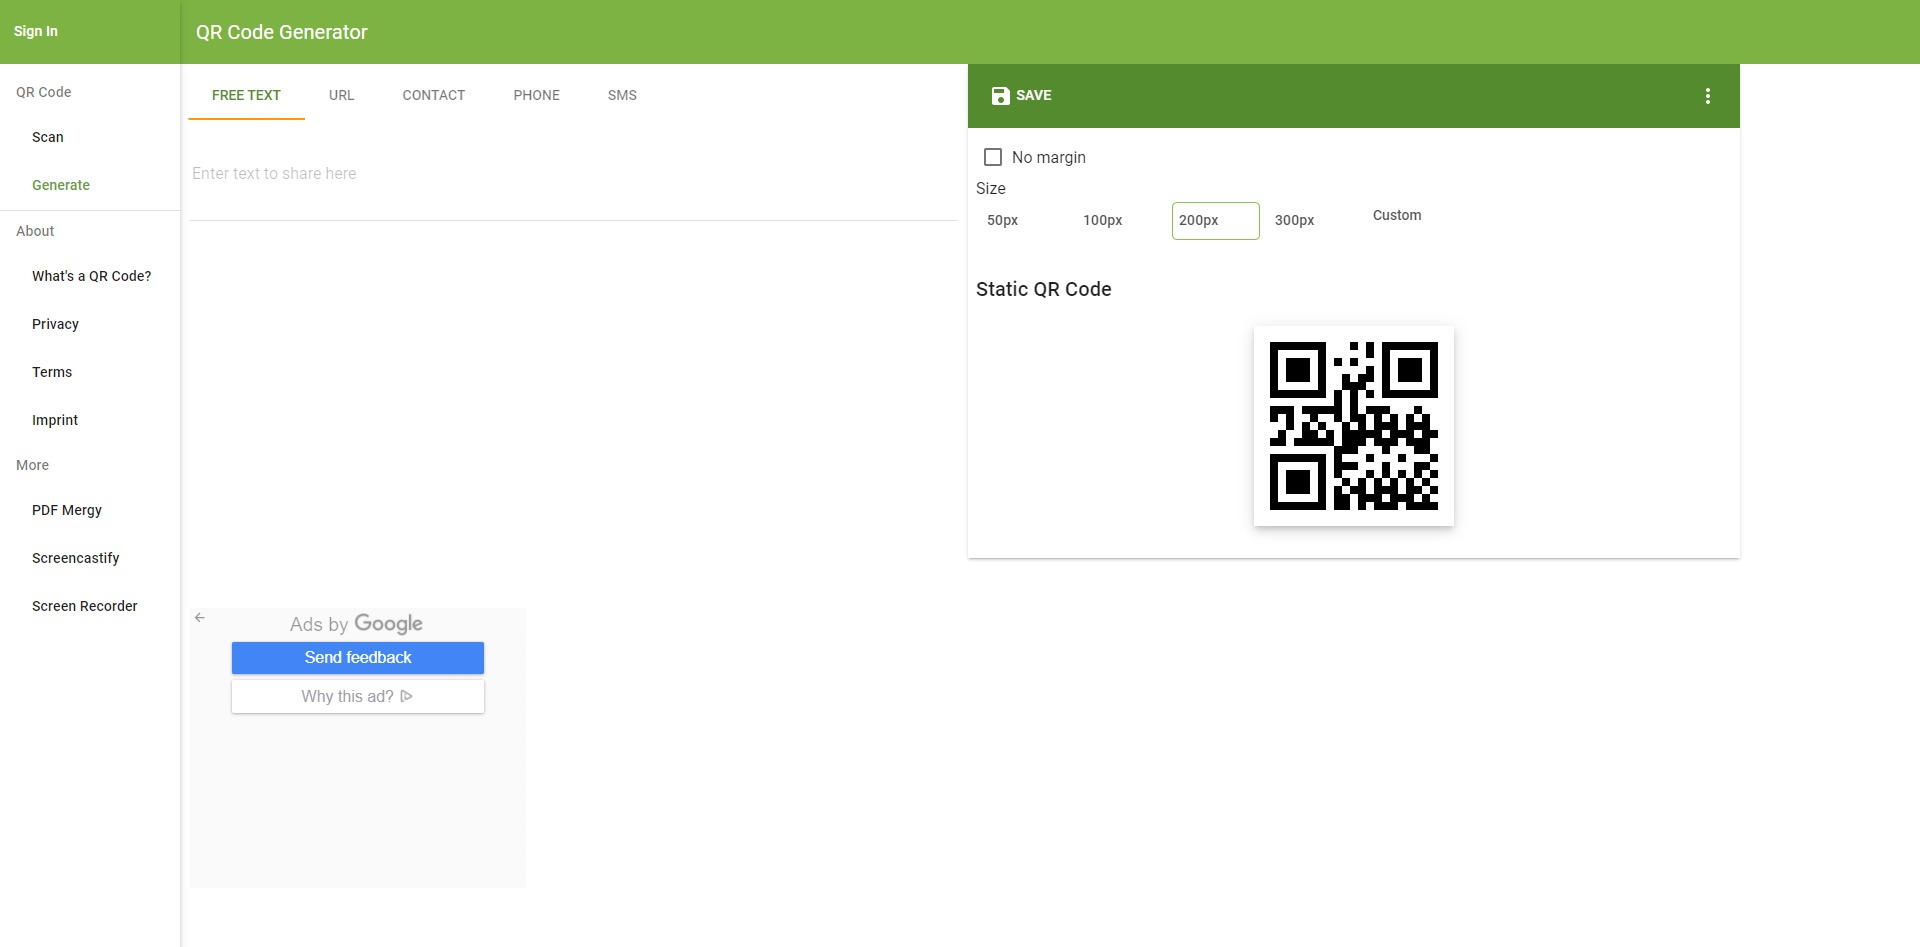This screenshot has width=1920, height=947.
Task: Enable the No margin checkbox
Action: (x=993, y=157)
